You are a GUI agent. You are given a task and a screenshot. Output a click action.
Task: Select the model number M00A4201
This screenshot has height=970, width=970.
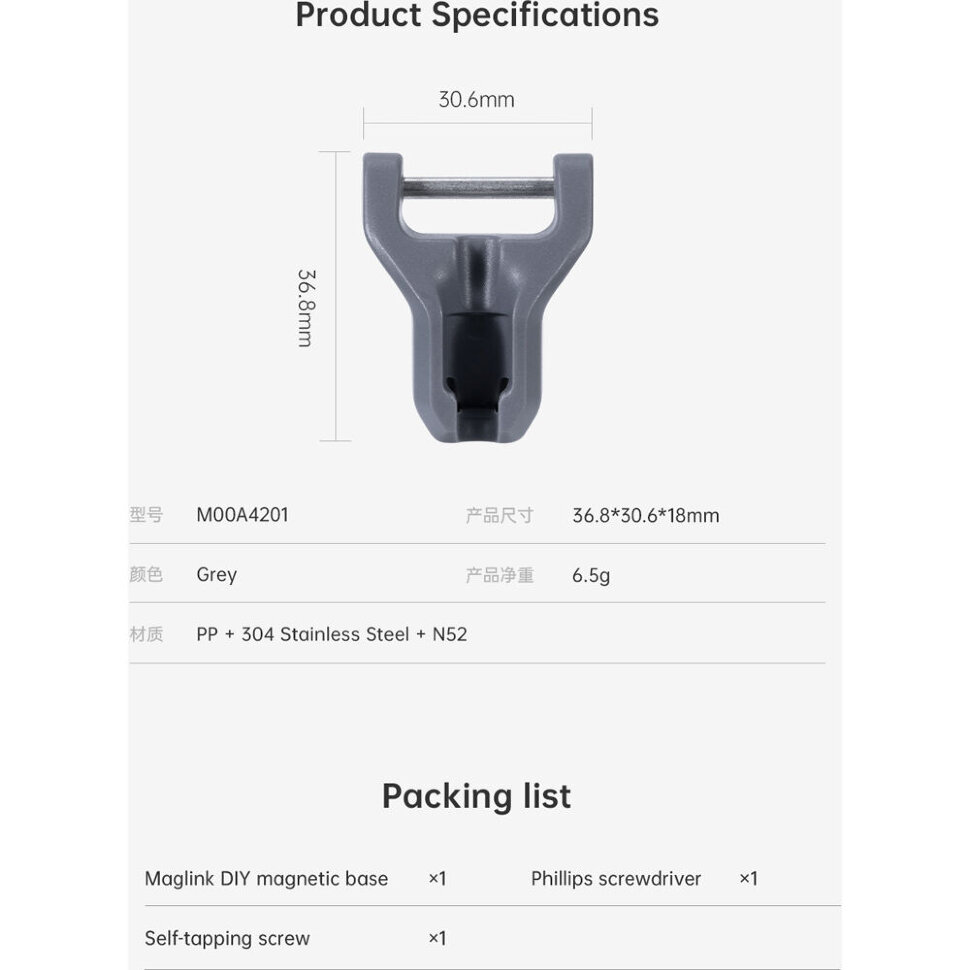click(x=242, y=516)
